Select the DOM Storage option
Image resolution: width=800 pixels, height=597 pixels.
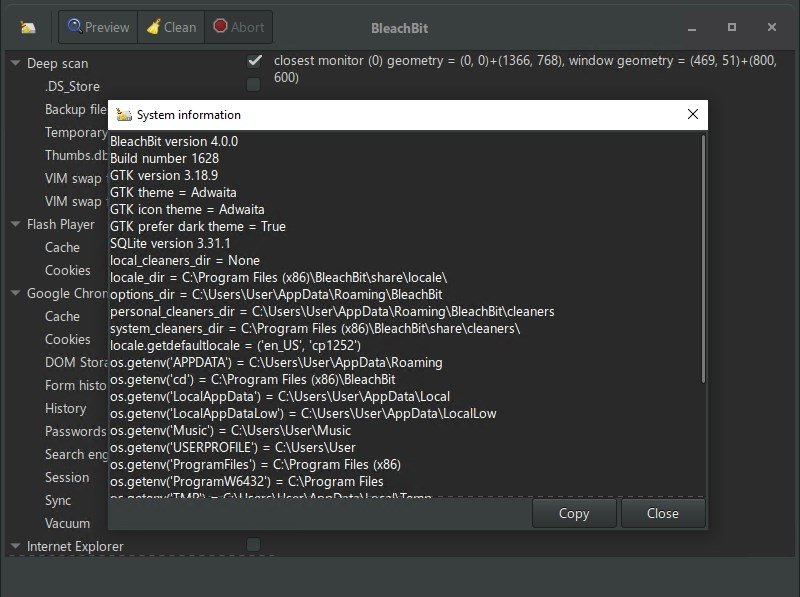tap(76, 362)
